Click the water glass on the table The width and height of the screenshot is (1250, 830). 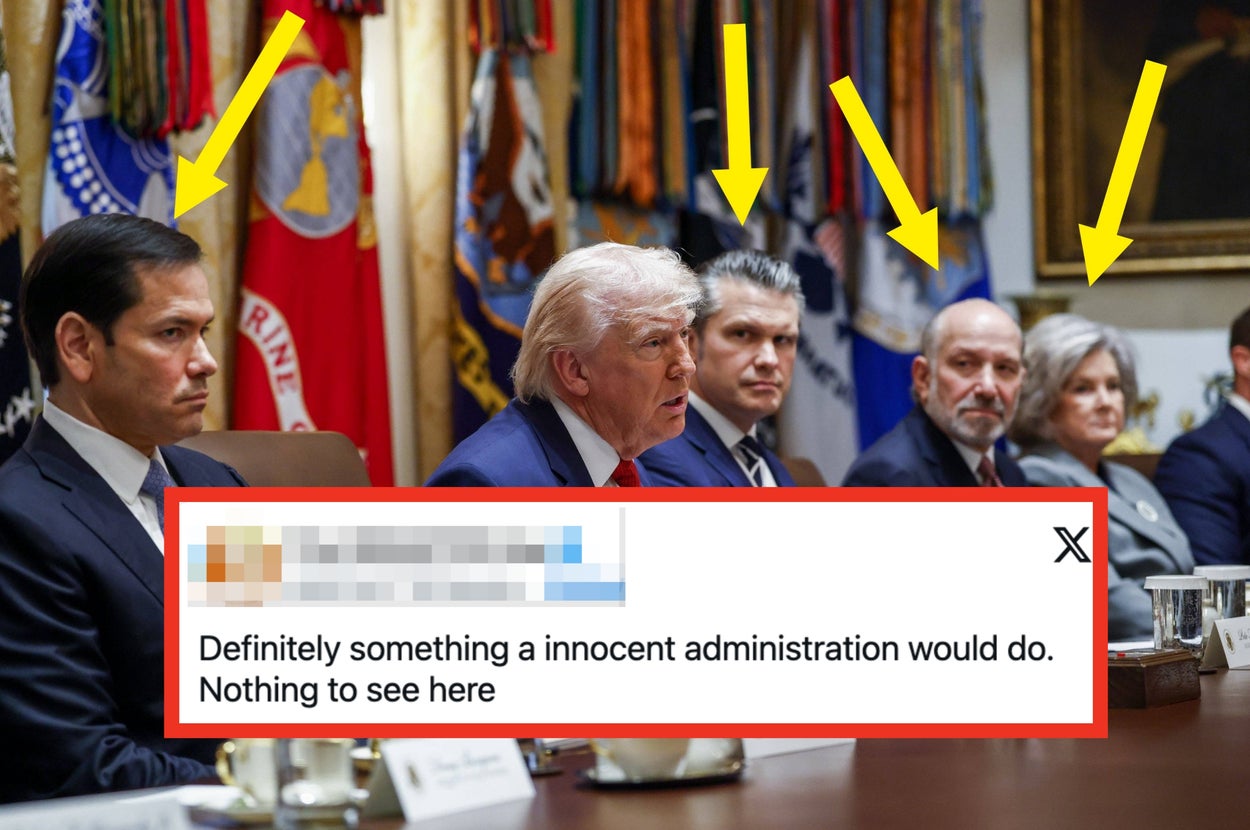1176,613
